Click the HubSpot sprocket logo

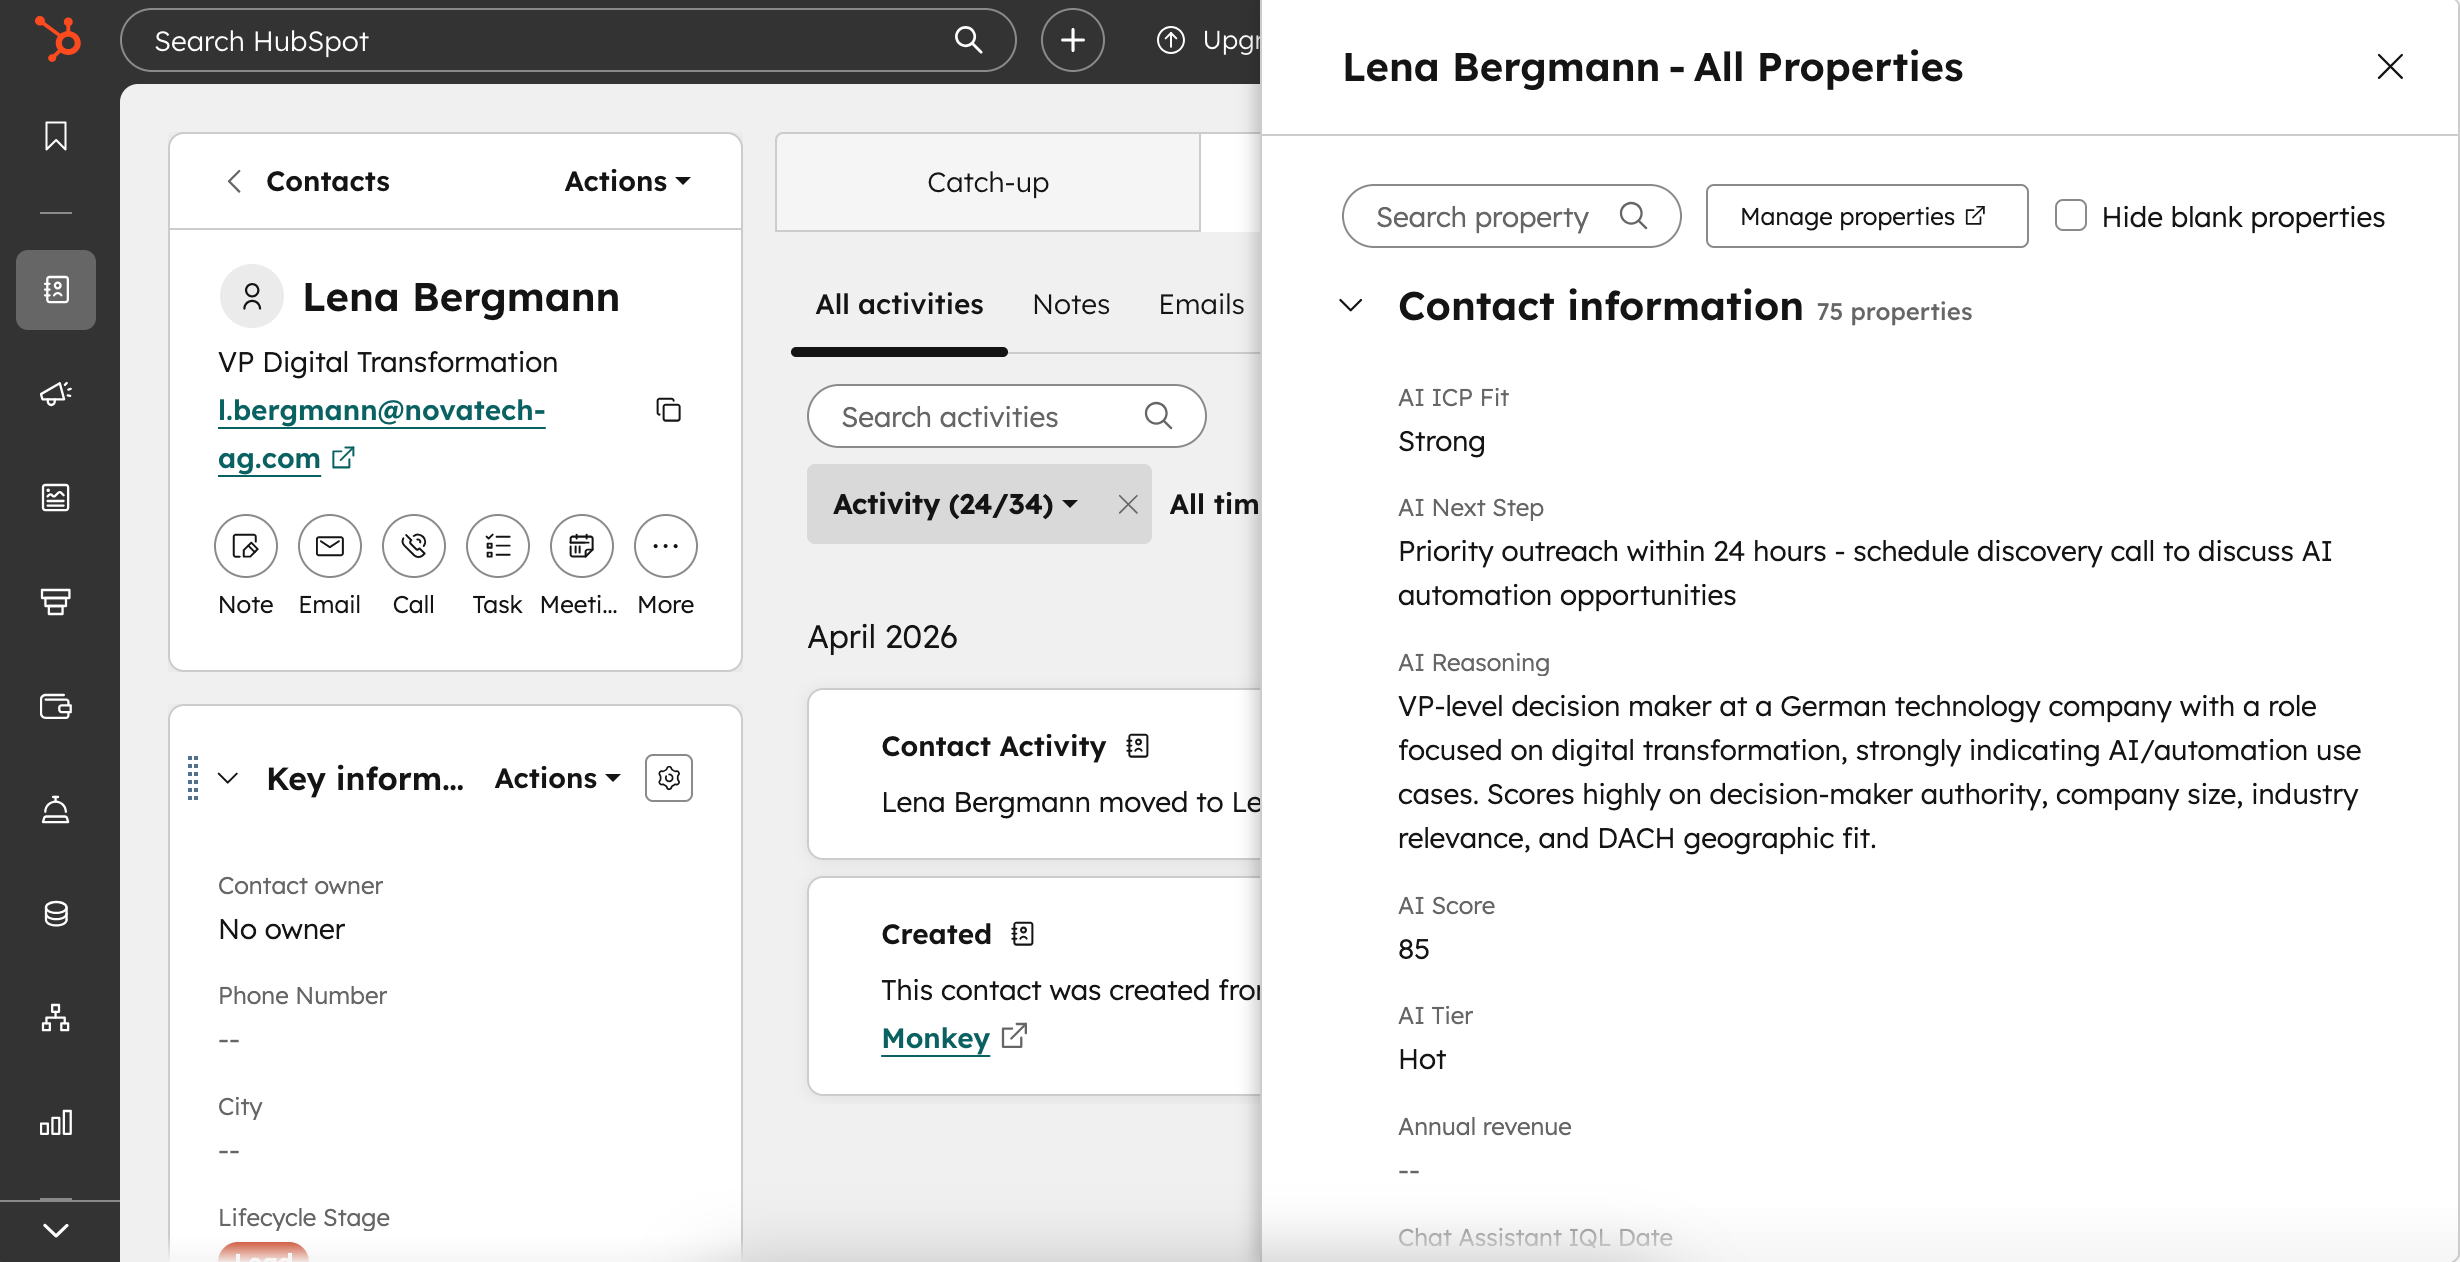pos(58,40)
